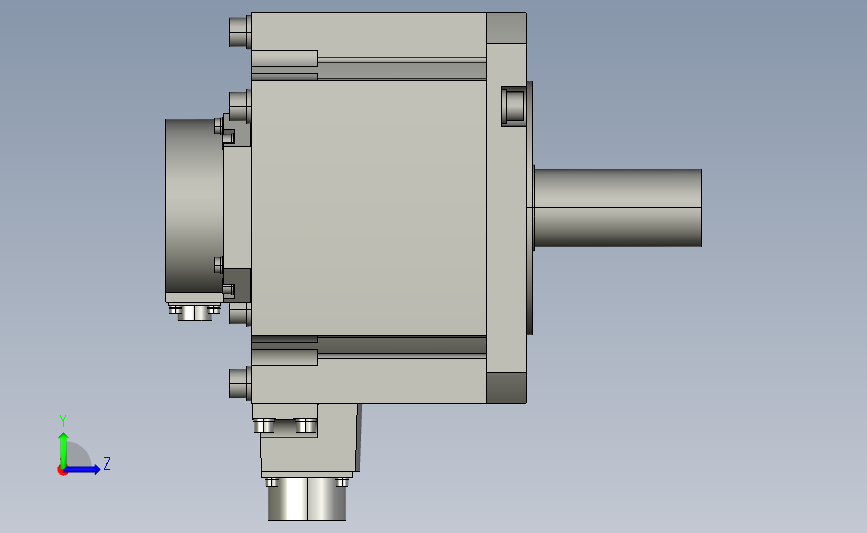
Task: Select the main motor housing body
Action: click(369, 207)
